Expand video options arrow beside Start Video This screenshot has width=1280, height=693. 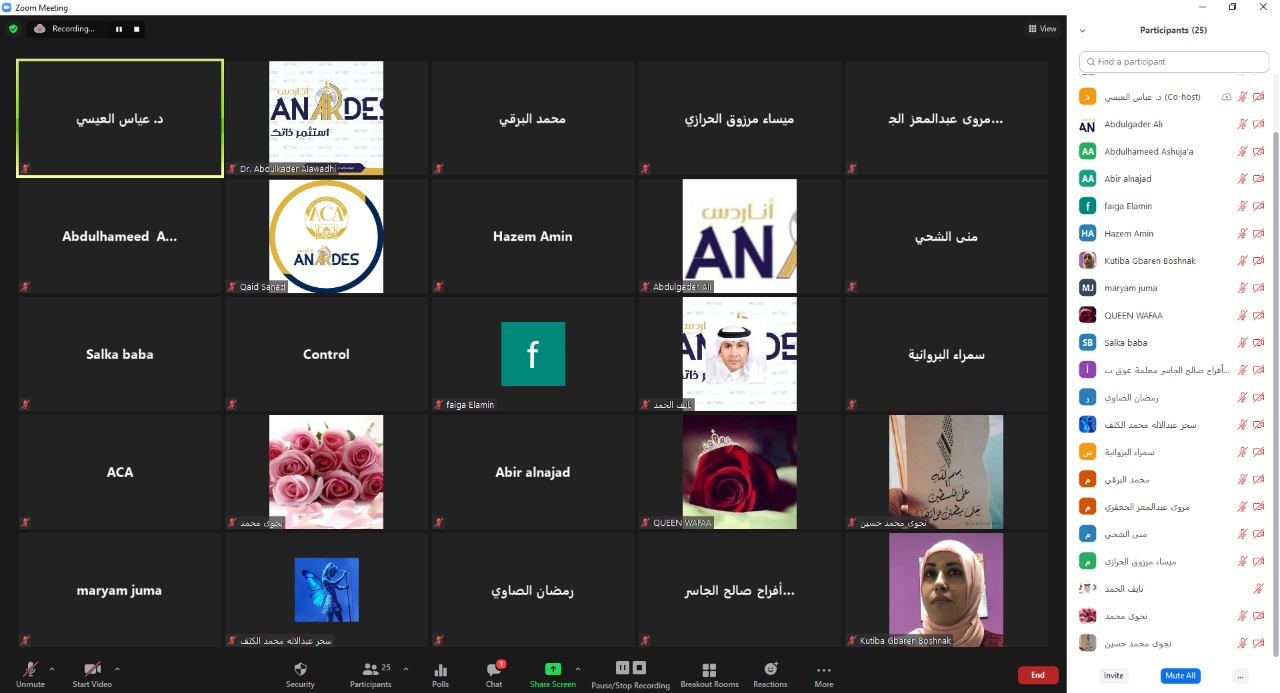pos(117,669)
